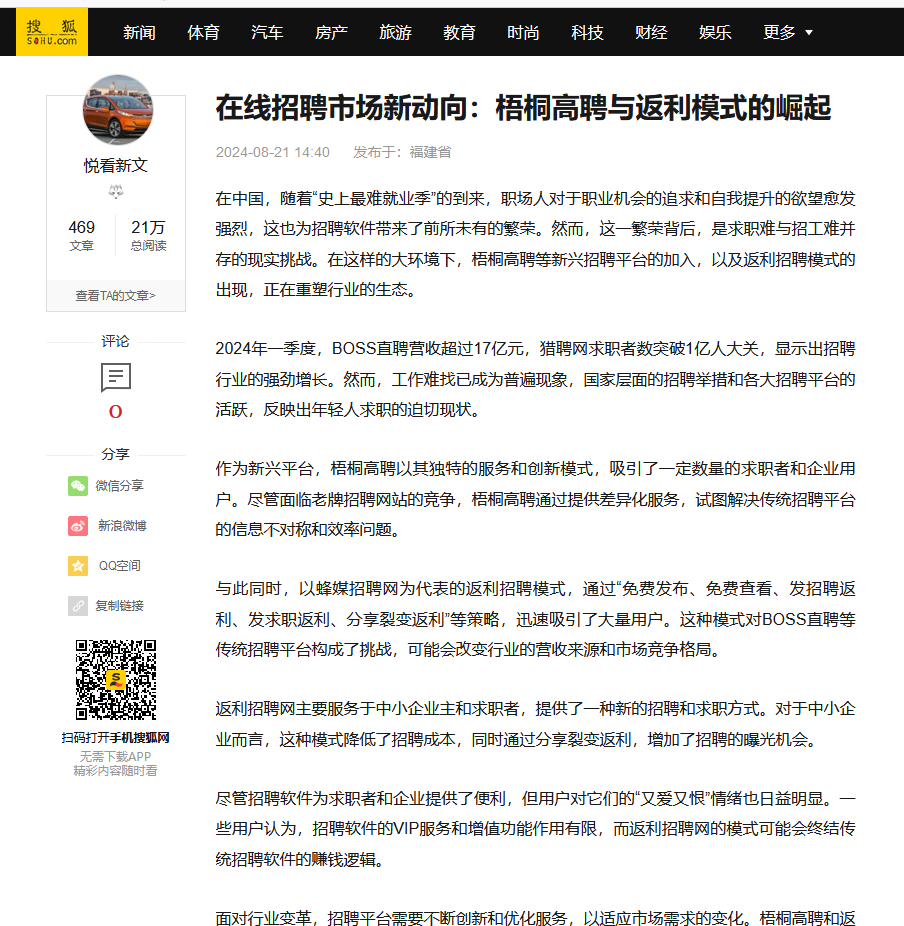This screenshot has height=926, width=904.
Task: Select the 科技 nav item
Action: point(587,32)
